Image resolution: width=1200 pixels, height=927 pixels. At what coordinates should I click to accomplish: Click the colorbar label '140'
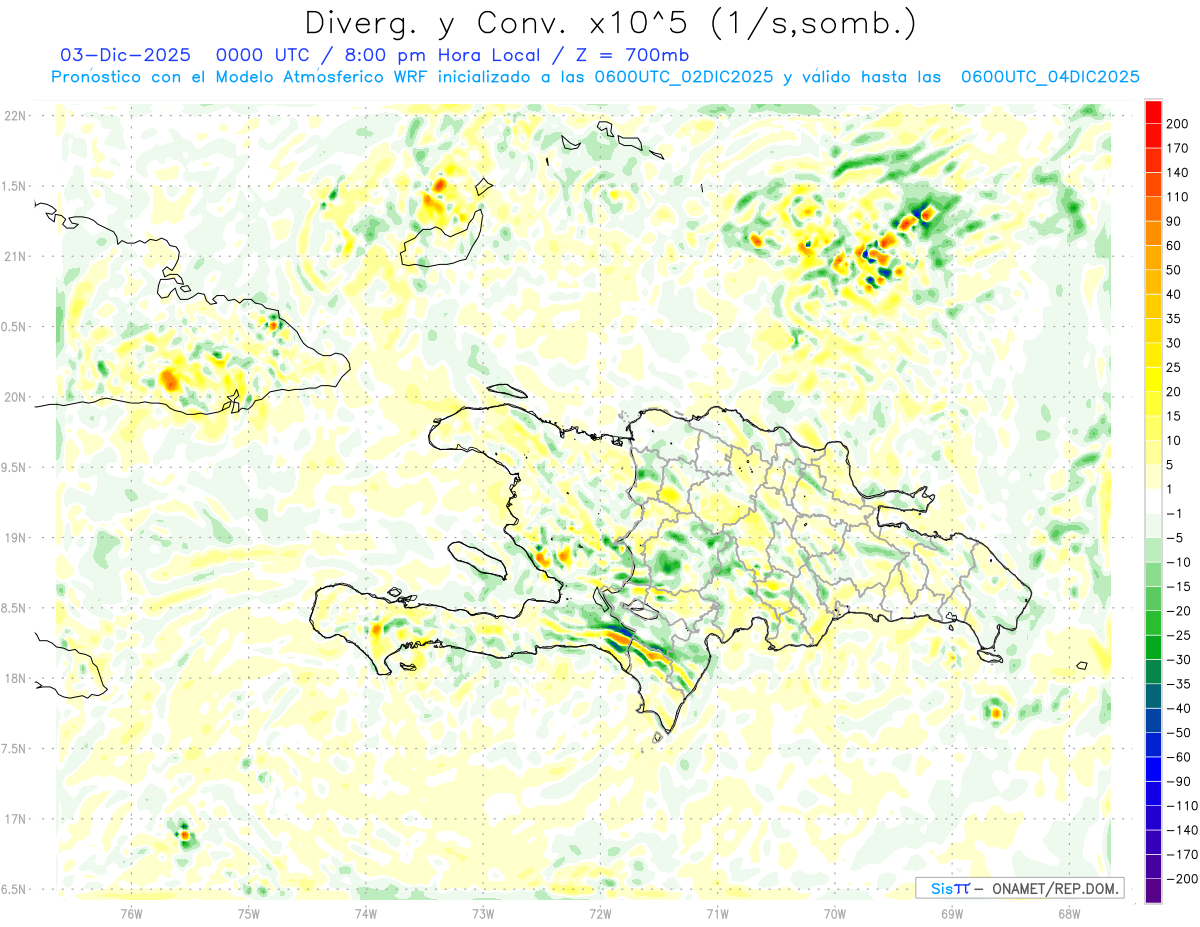click(x=1177, y=172)
